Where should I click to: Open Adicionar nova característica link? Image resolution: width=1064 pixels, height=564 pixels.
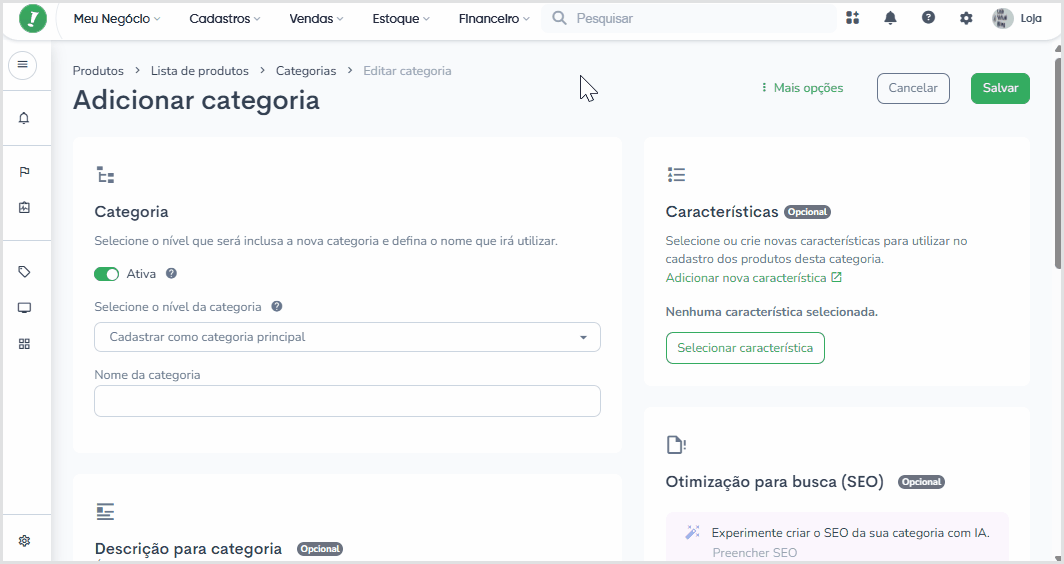(746, 278)
